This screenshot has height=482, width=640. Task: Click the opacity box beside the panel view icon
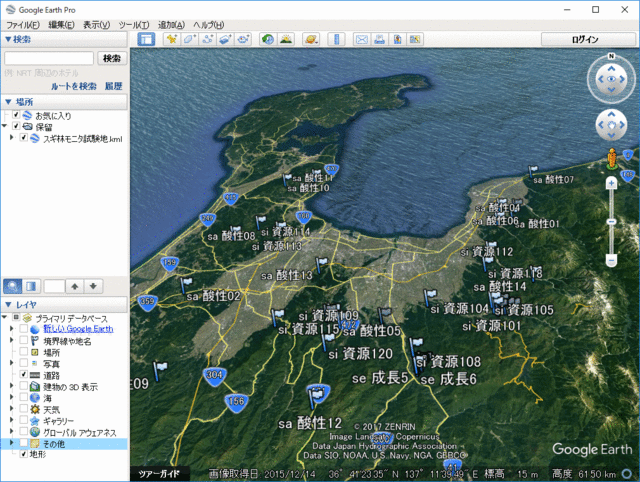pyautogui.click(x=54, y=286)
